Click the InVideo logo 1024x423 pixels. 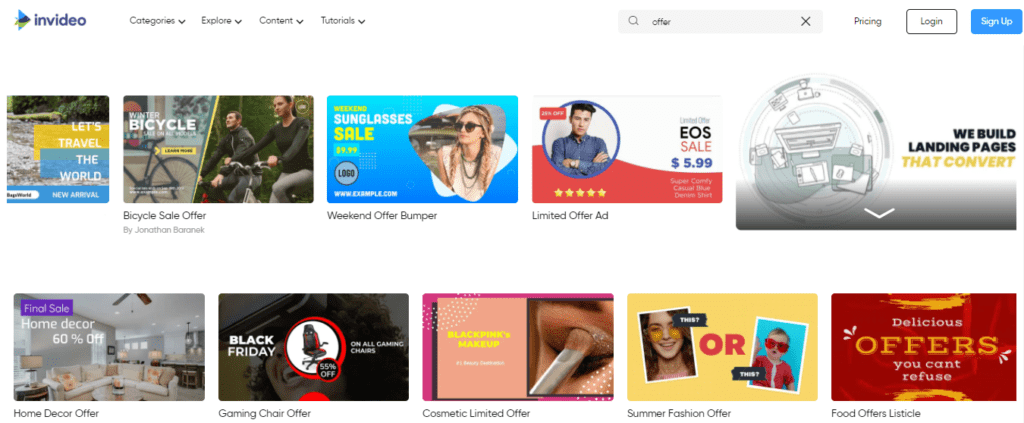pyautogui.click(x=50, y=21)
